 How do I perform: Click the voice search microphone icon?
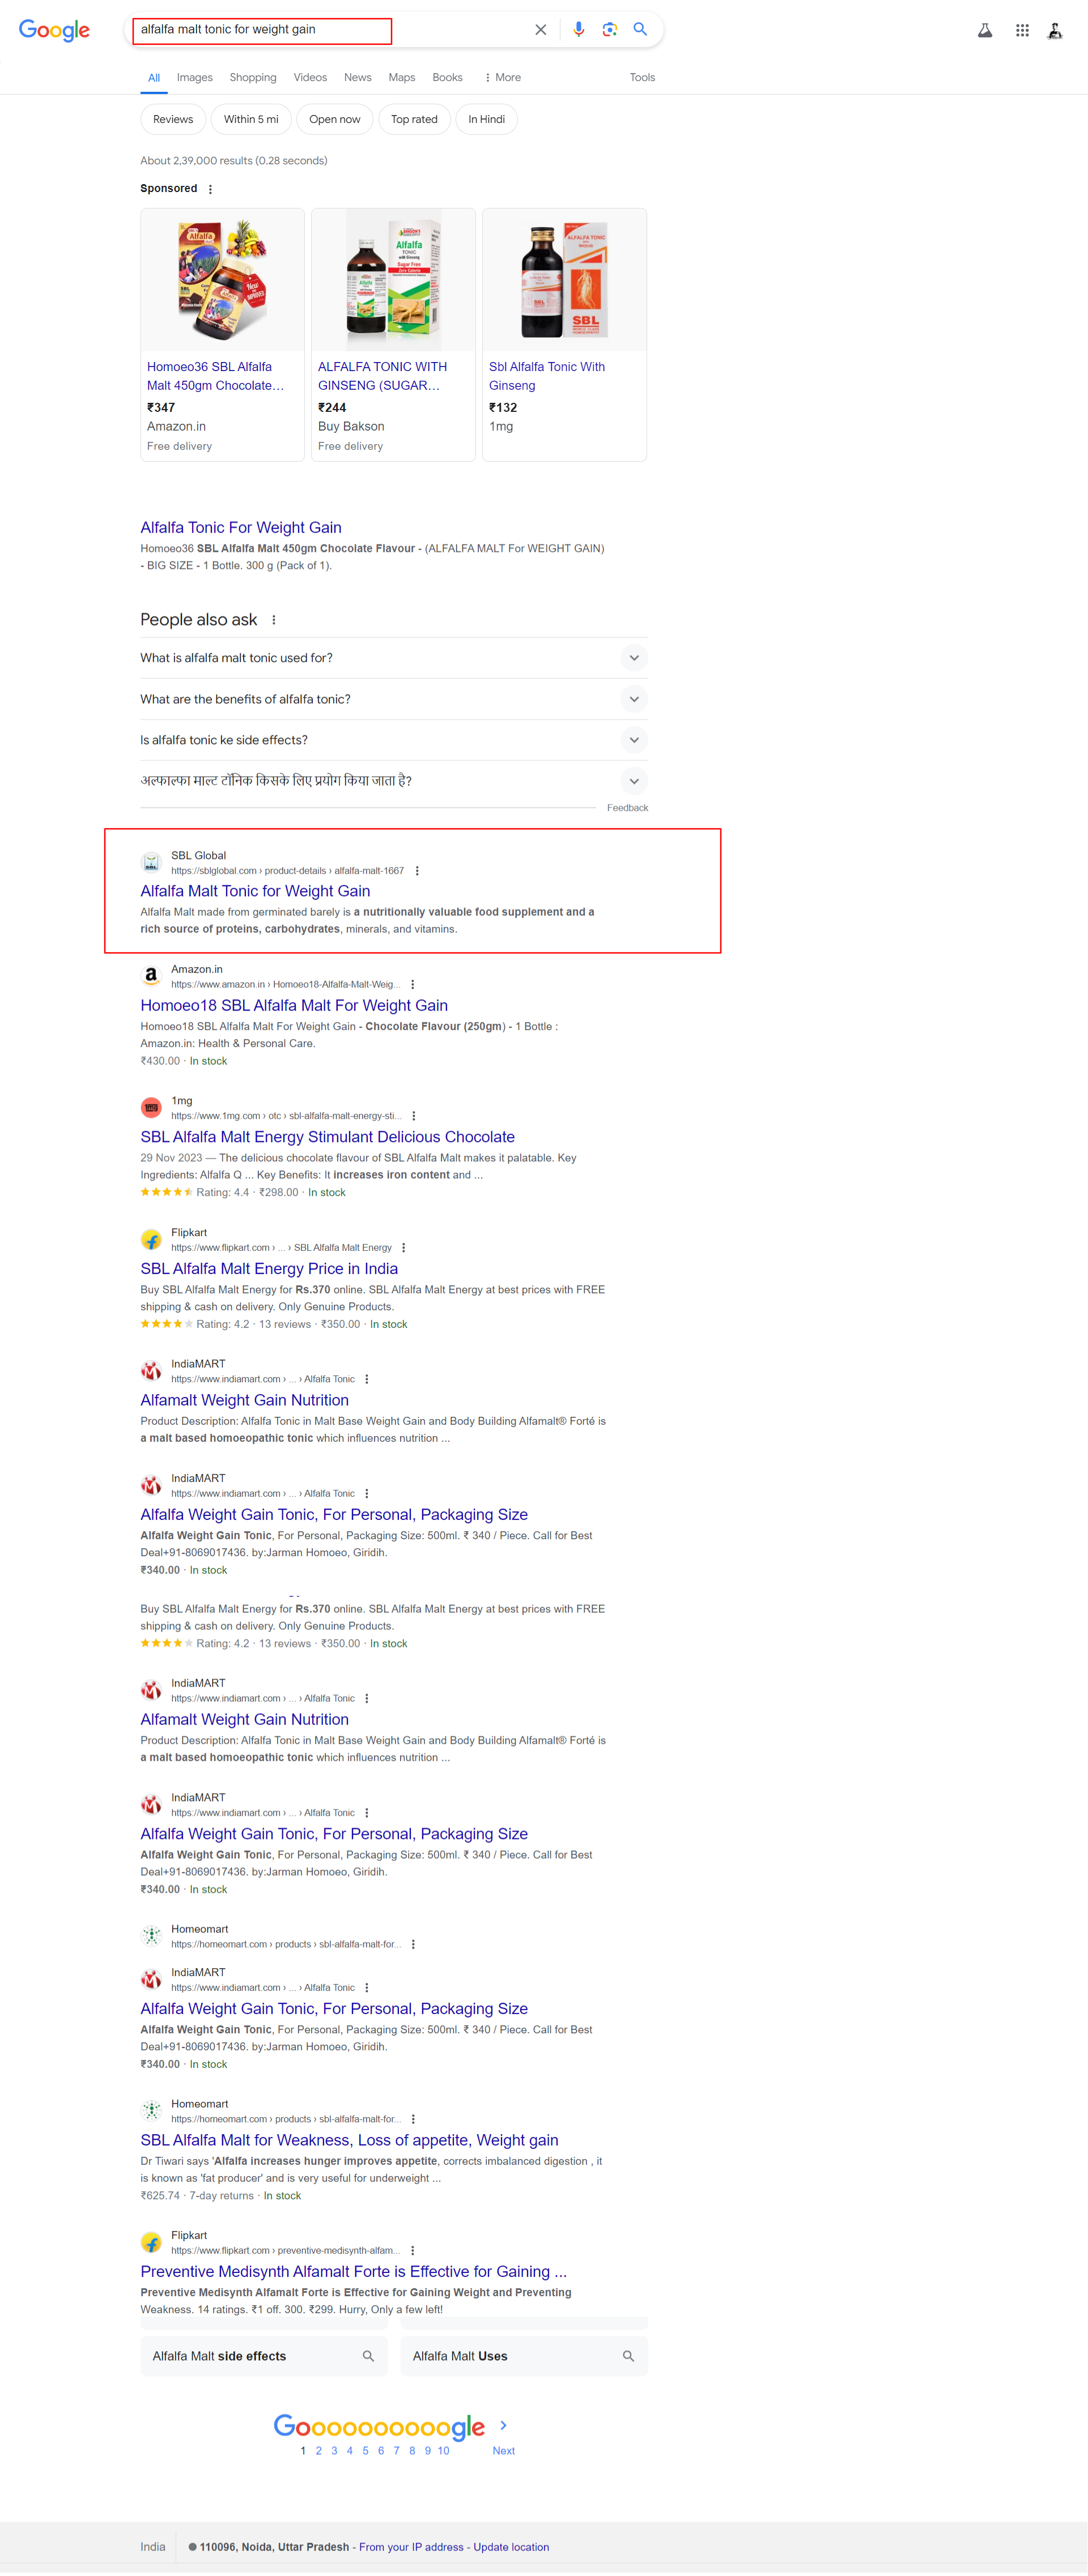coord(578,30)
